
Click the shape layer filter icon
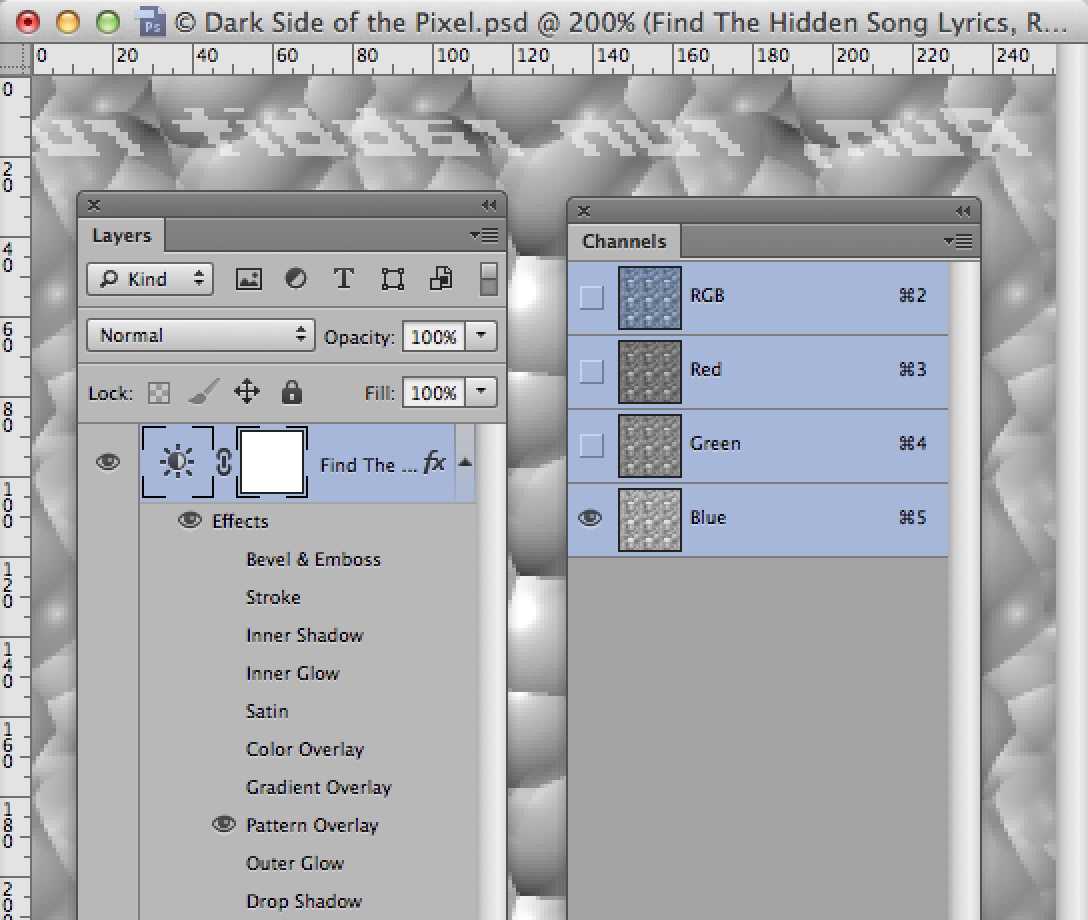click(392, 279)
